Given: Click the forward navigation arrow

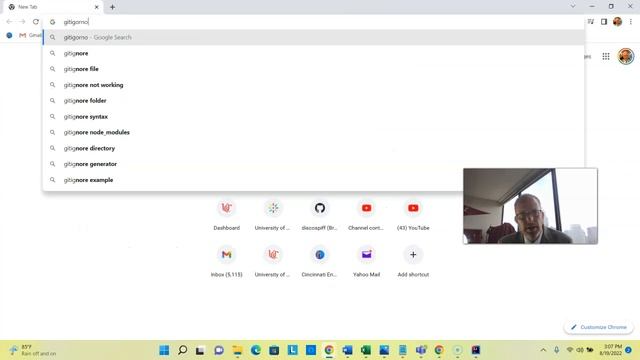Looking at the screenshot, I should pyautogui.click(x=22, y=22).
